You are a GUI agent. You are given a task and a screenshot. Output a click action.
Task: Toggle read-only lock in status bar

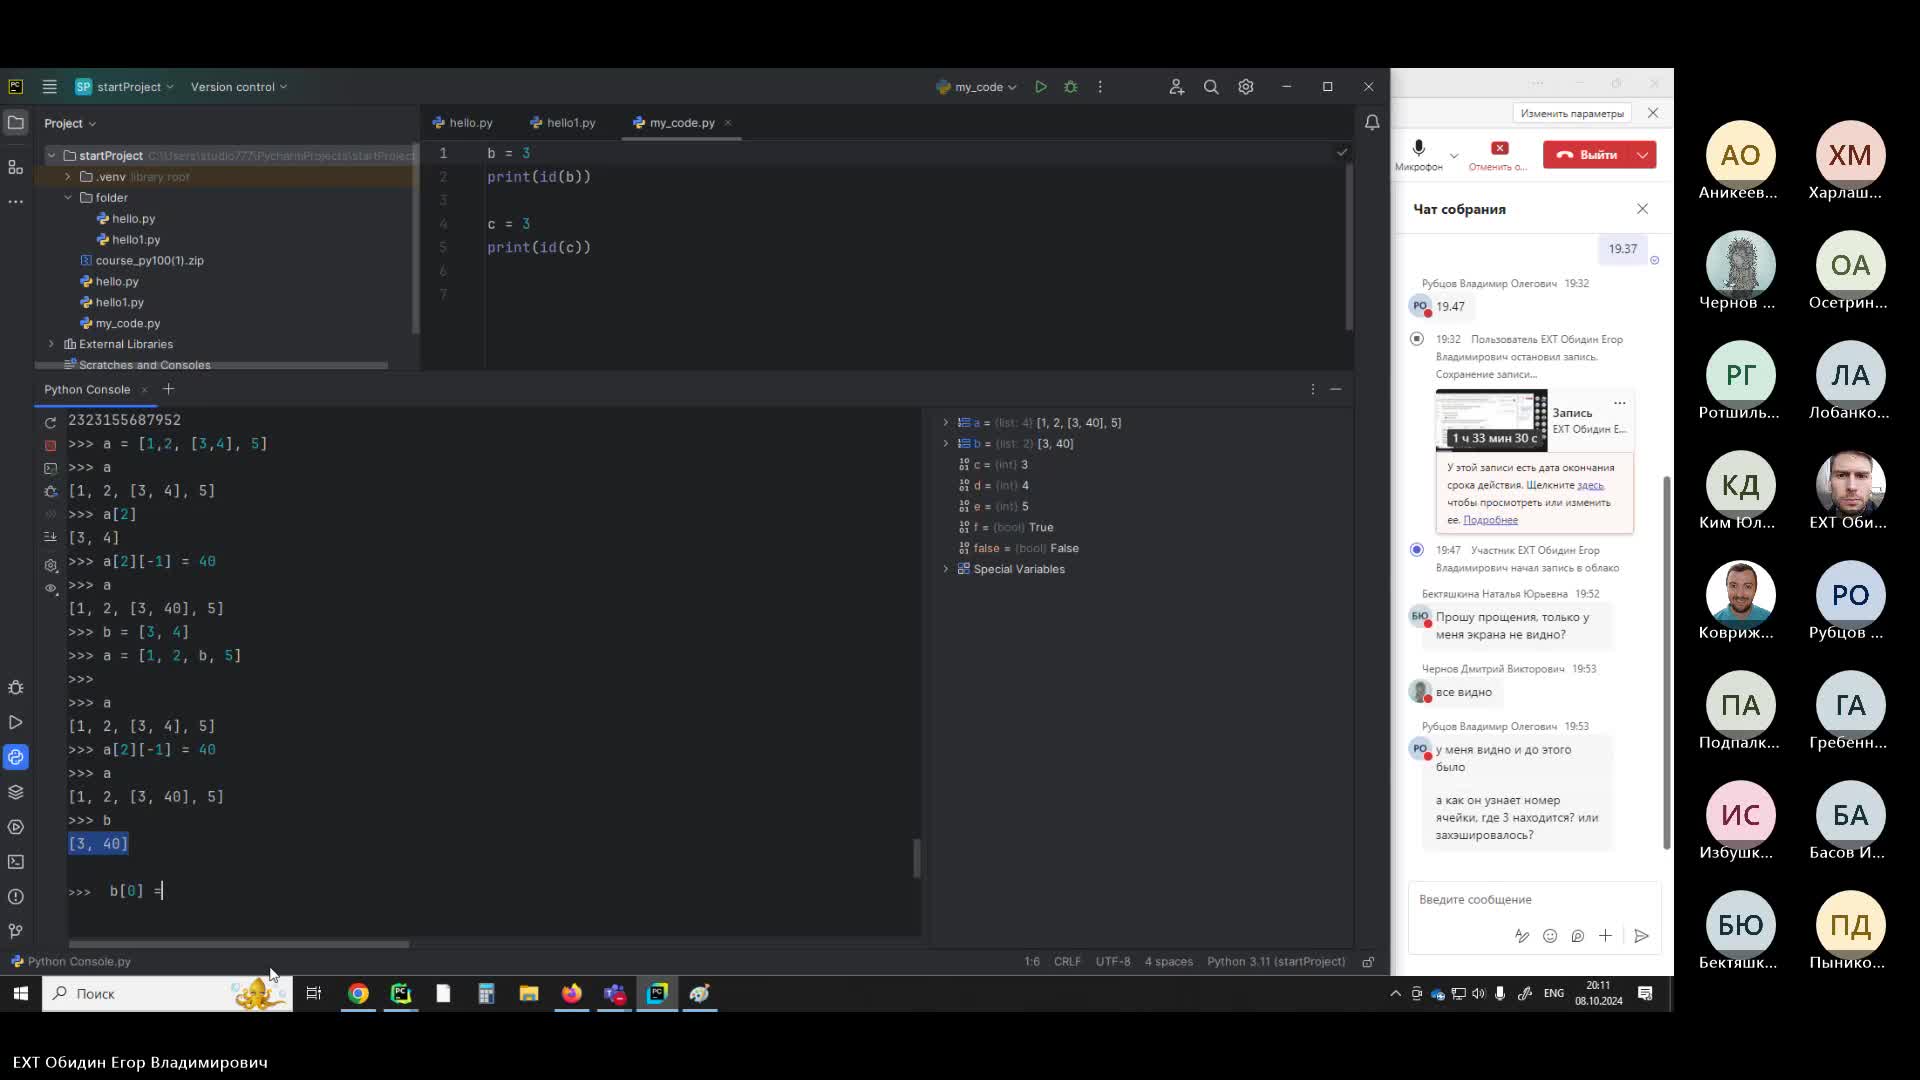[x=1368, y=962]
